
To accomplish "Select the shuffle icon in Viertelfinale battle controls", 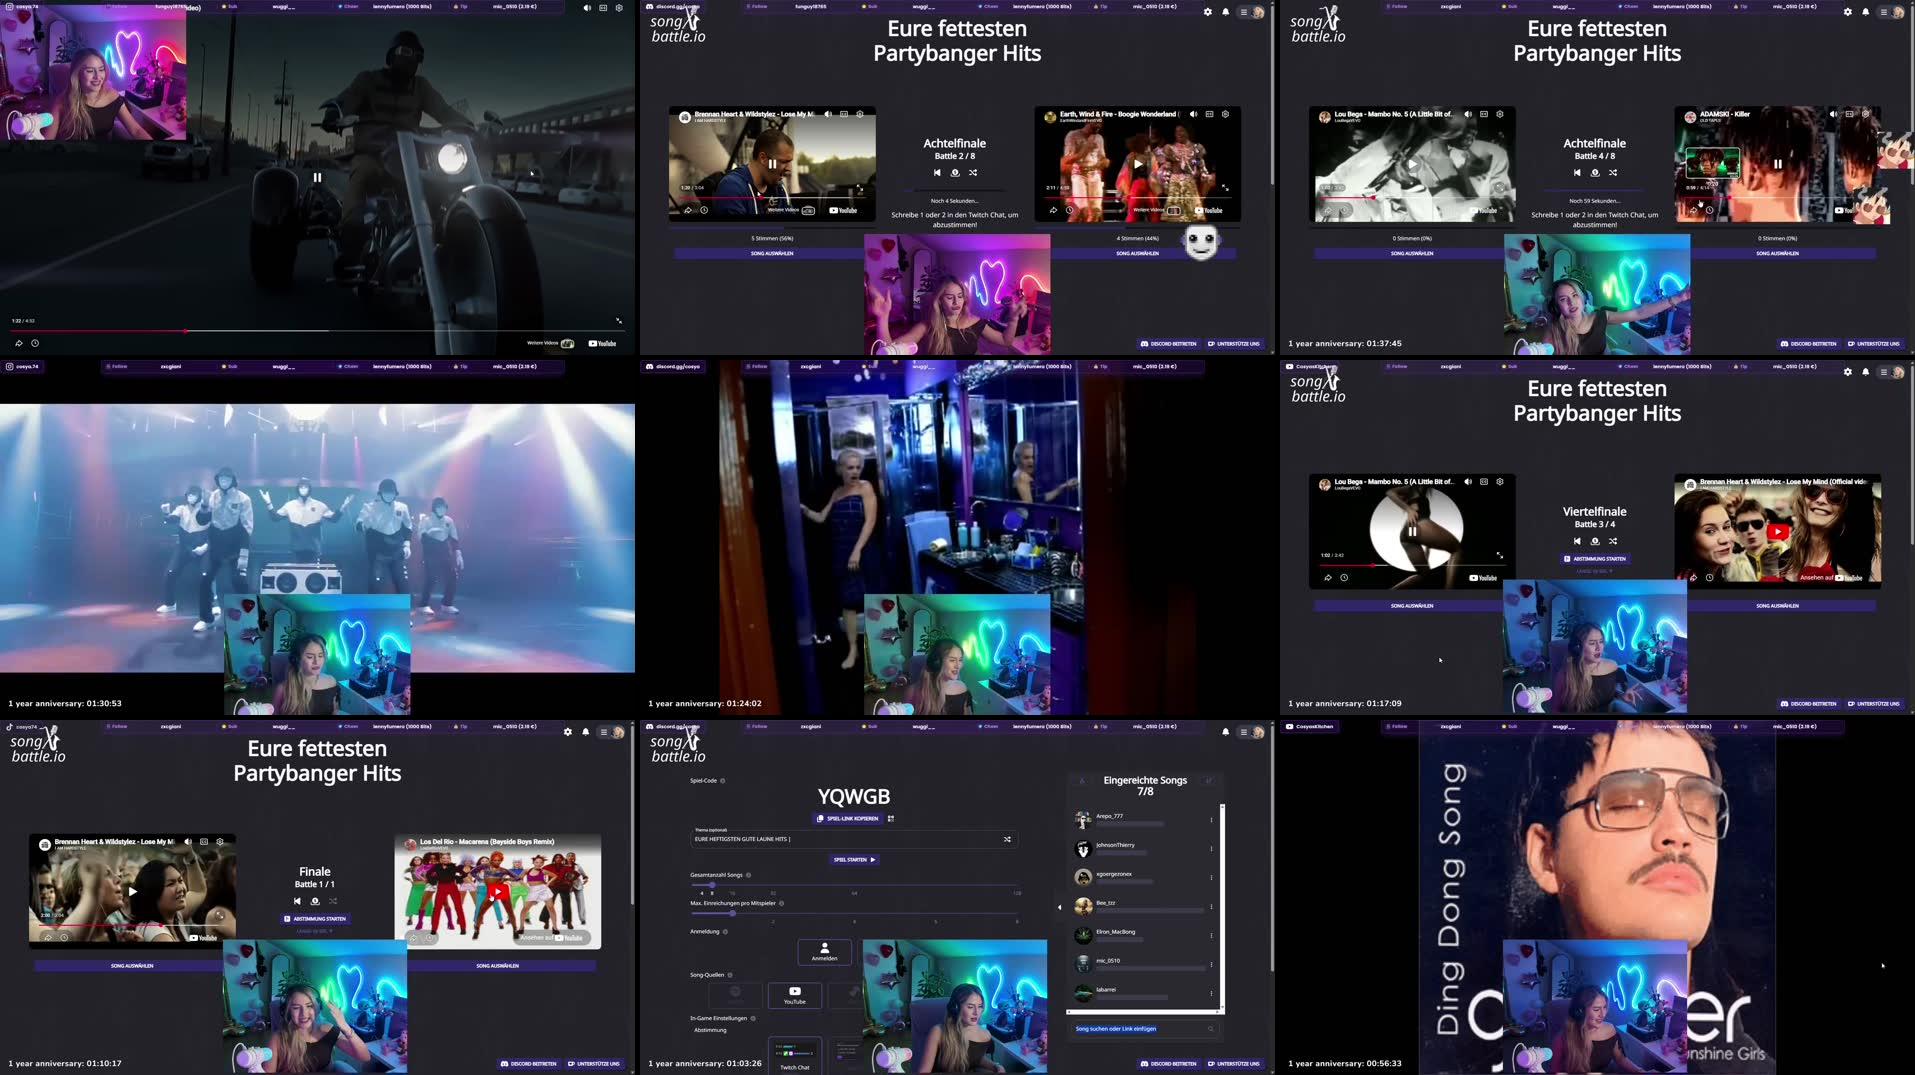I will (1613, 541).
